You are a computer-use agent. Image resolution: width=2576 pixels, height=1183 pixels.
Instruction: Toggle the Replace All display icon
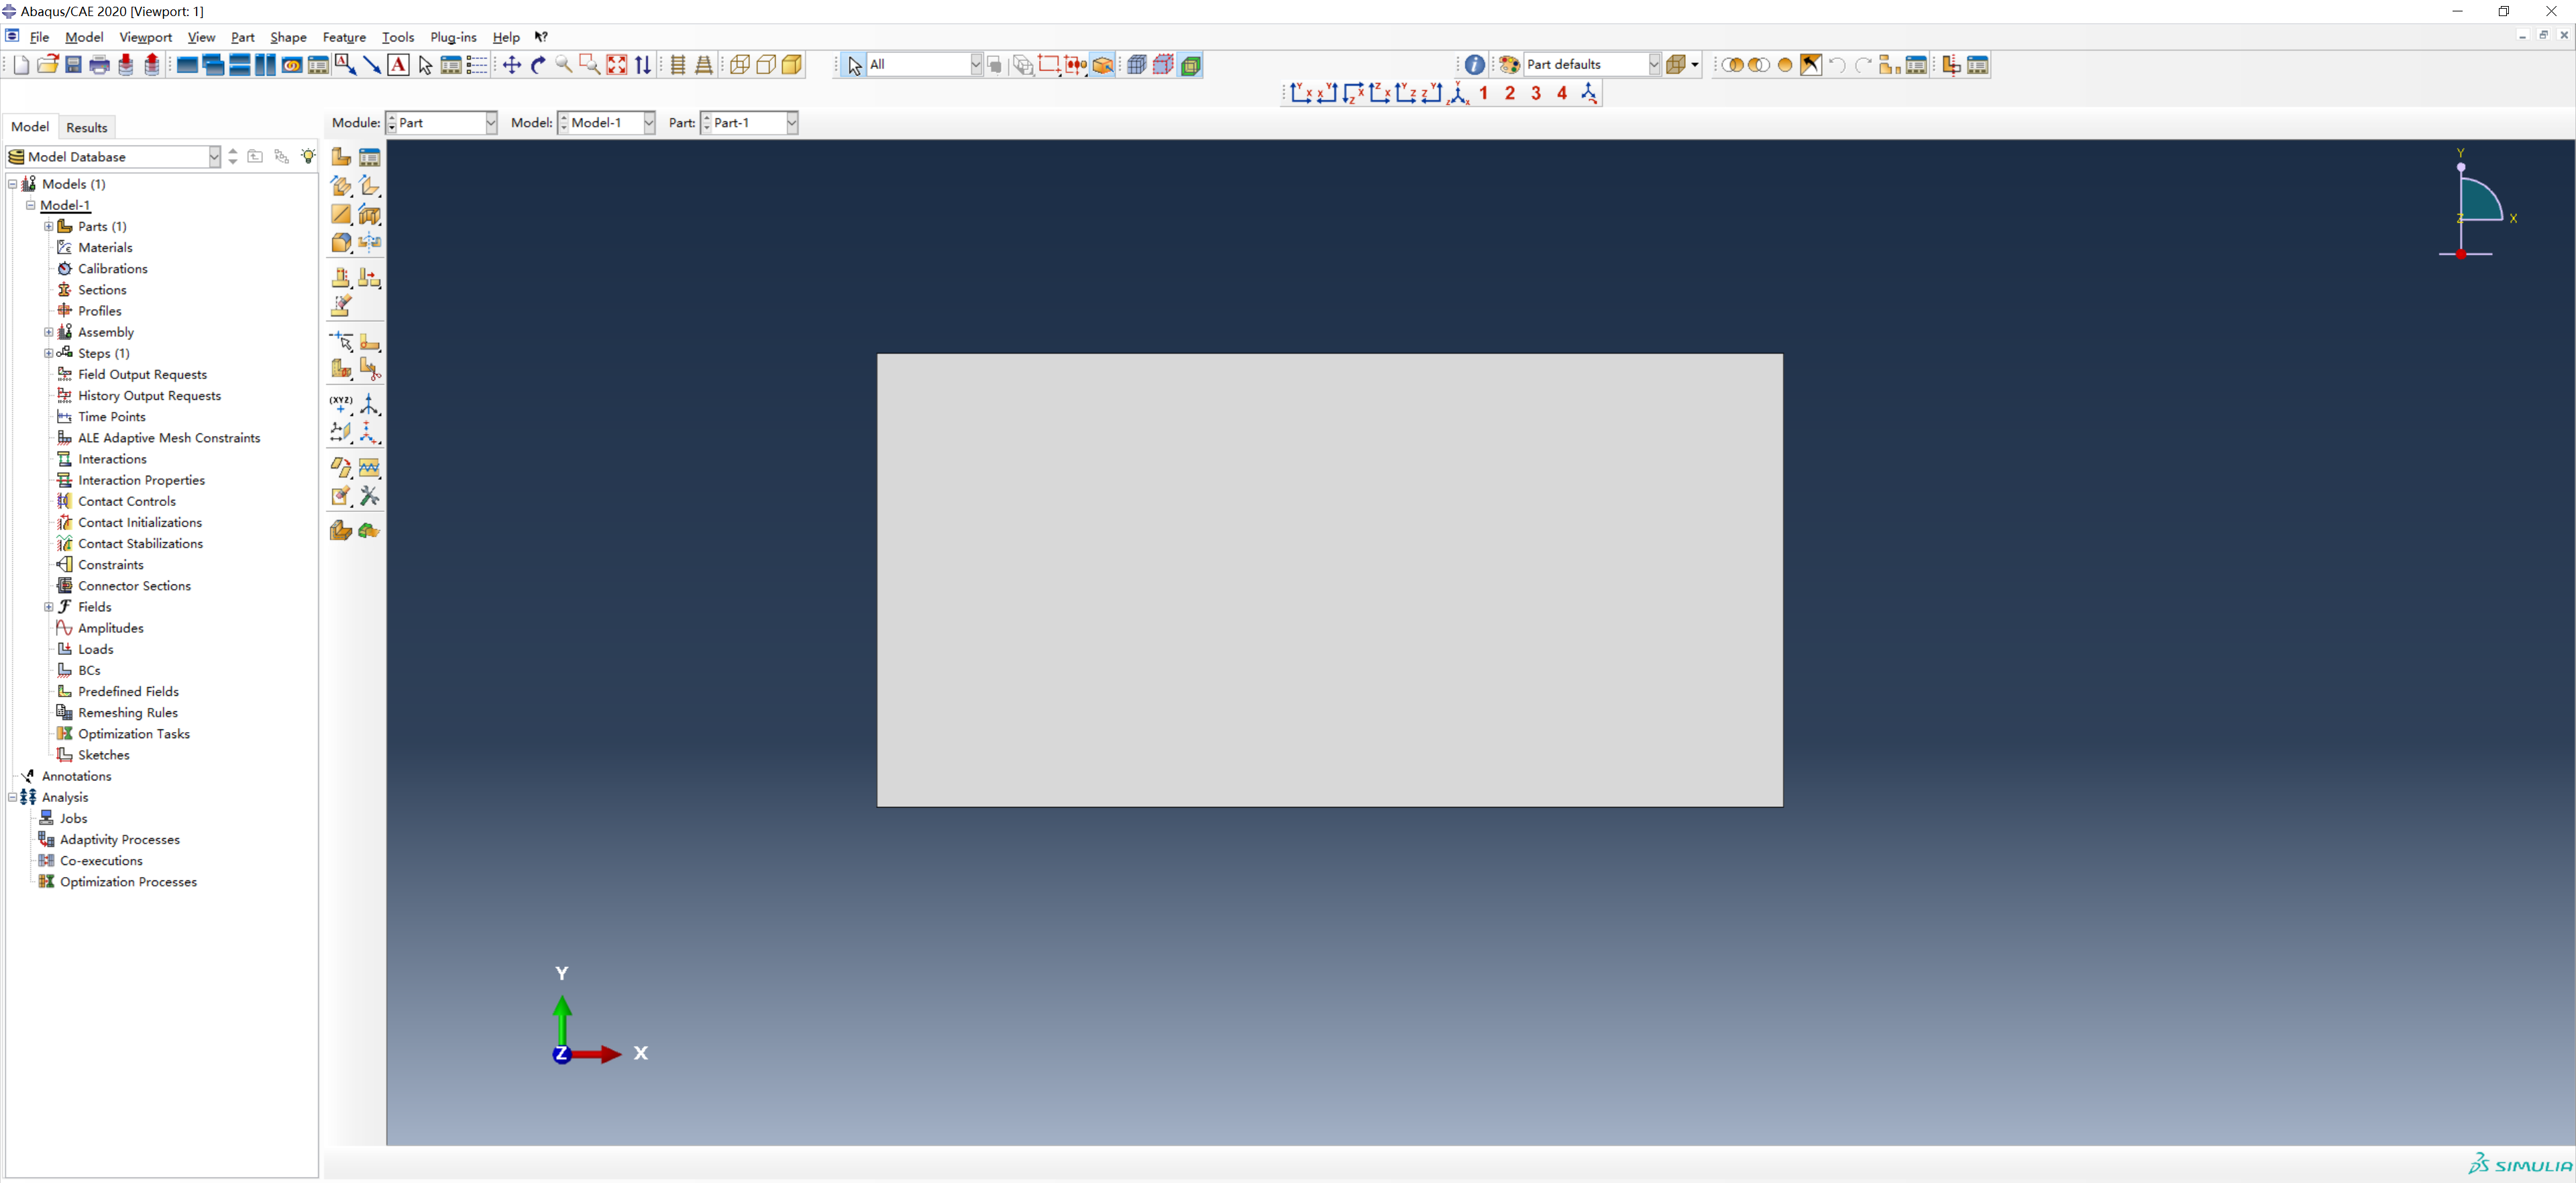click(1785, 65)
